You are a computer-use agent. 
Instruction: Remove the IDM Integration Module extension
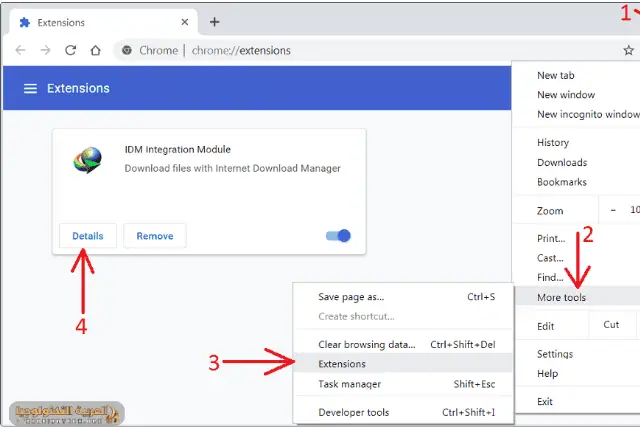pos(155,236)
